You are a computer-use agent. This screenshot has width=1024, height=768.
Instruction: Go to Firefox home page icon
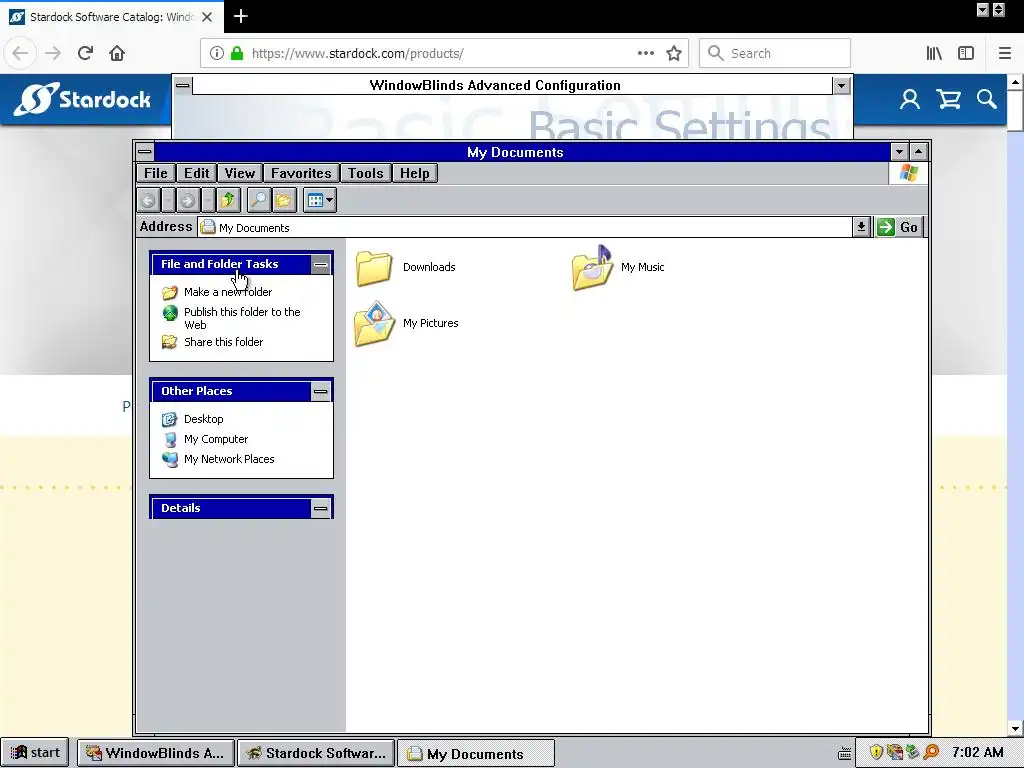pyautogui.click(x=117, y=53)
